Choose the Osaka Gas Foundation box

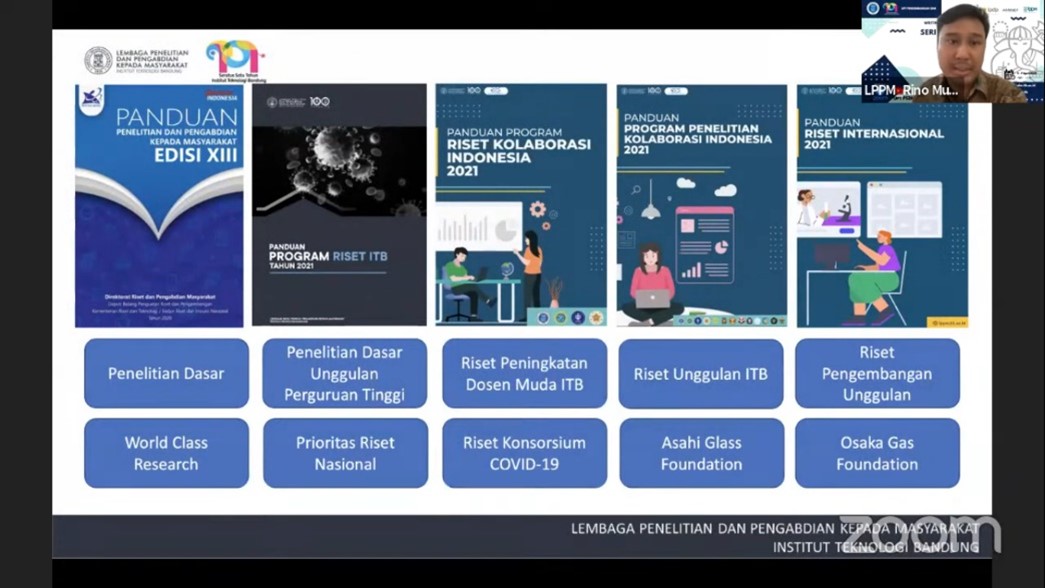(877, 454)
